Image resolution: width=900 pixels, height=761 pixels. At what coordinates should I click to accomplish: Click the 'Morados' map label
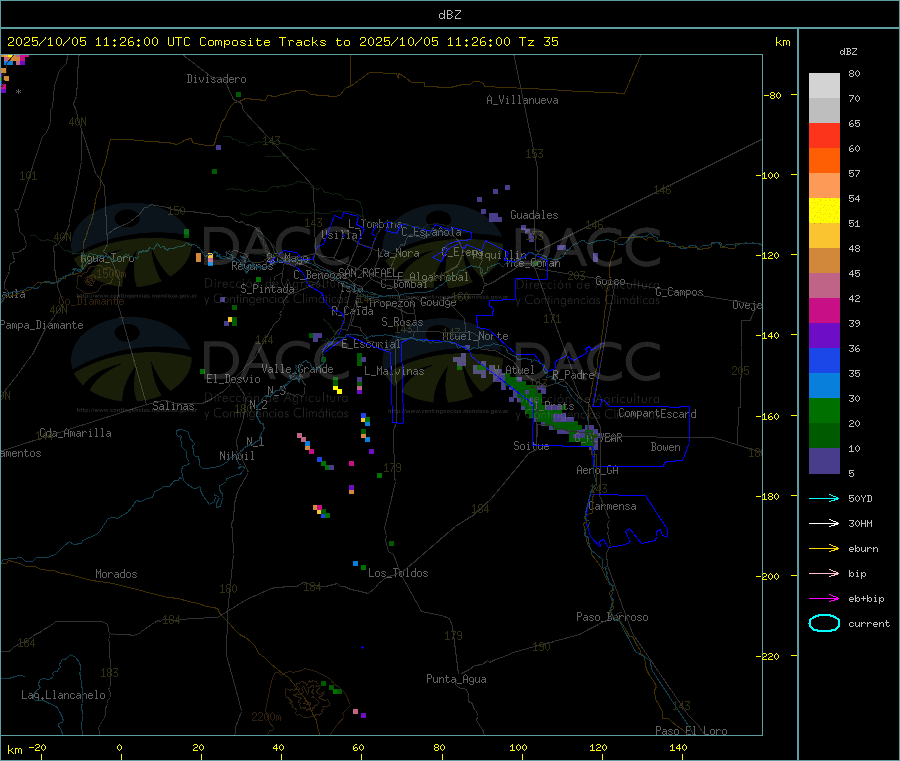[x=116, y=574]
